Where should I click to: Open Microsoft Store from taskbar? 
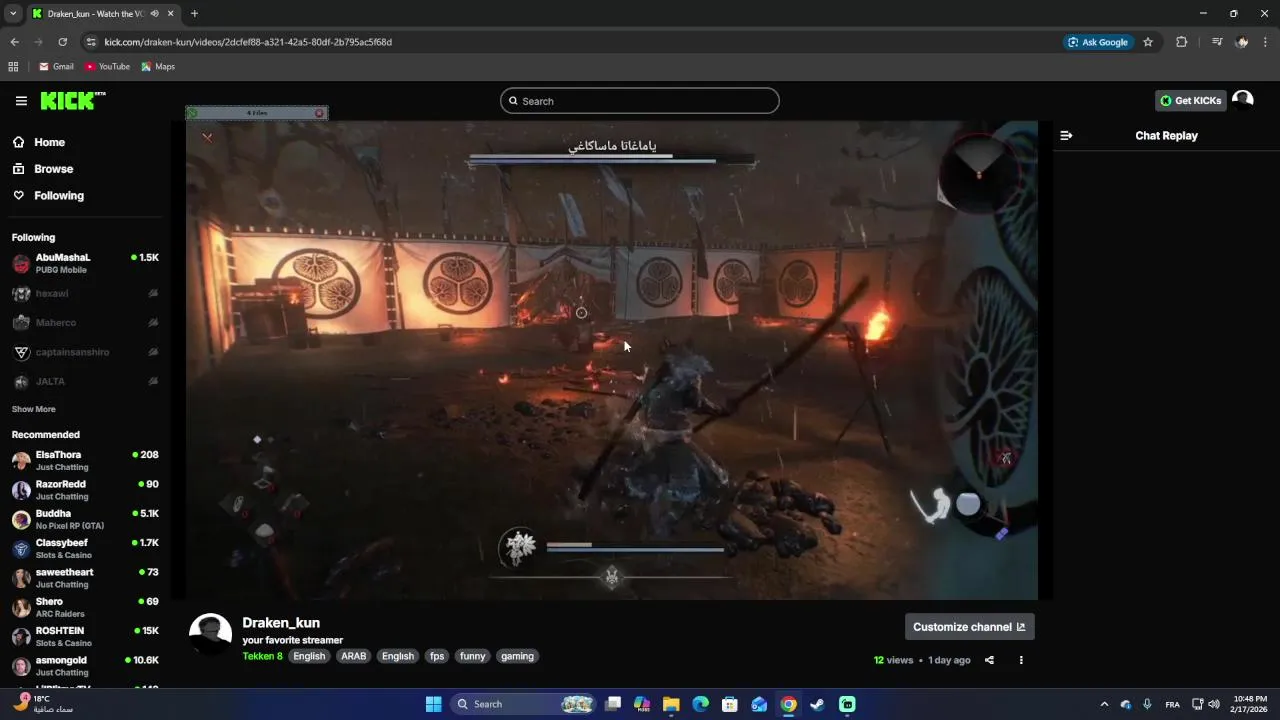[730, 704]
